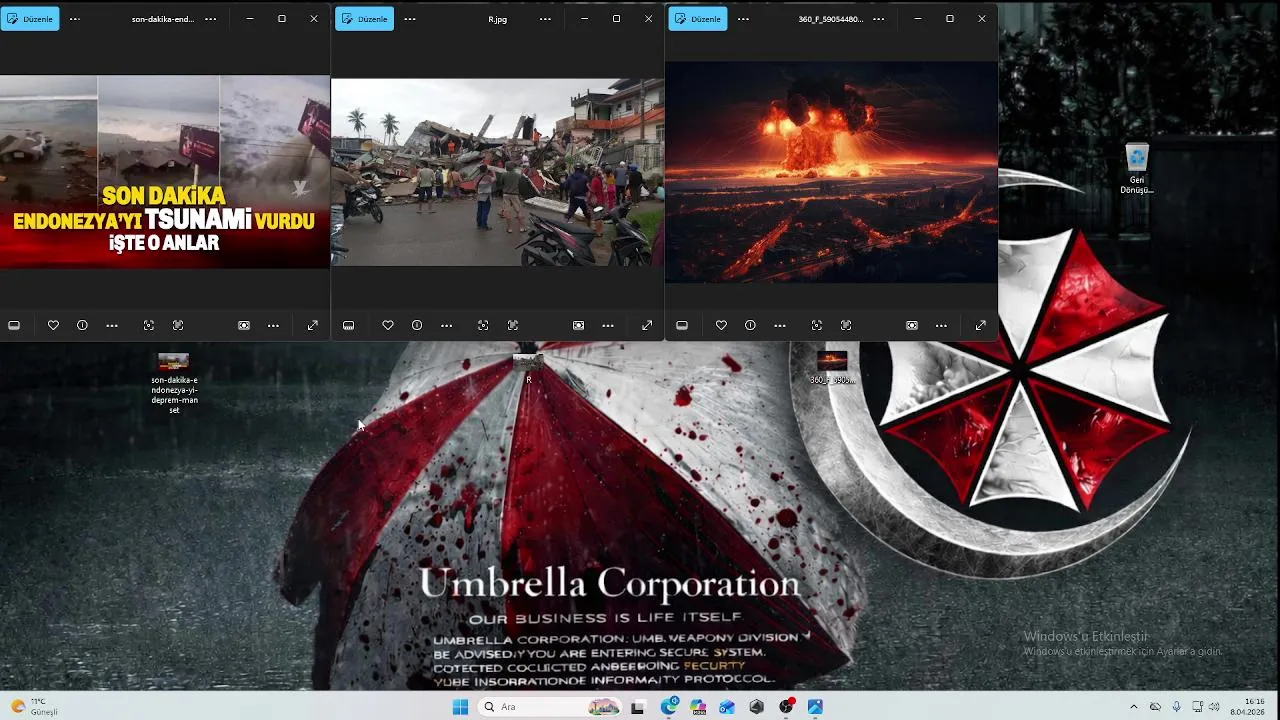Screen dimensions: 1280x720
Task: Open ellipsis menu beside full-screen icon, tsunami window
Action: coord(273,325)
